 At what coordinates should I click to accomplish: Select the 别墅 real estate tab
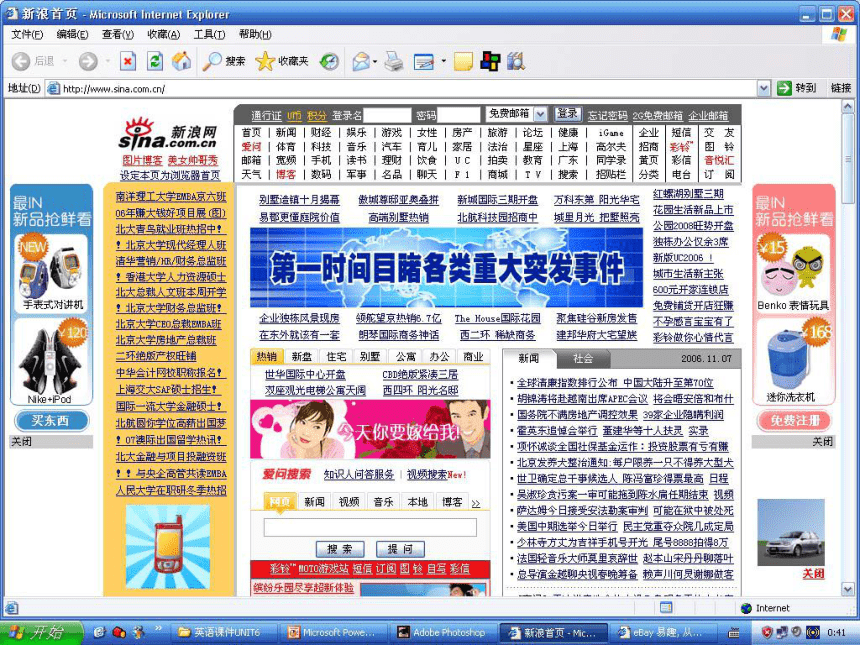[370, 357]
